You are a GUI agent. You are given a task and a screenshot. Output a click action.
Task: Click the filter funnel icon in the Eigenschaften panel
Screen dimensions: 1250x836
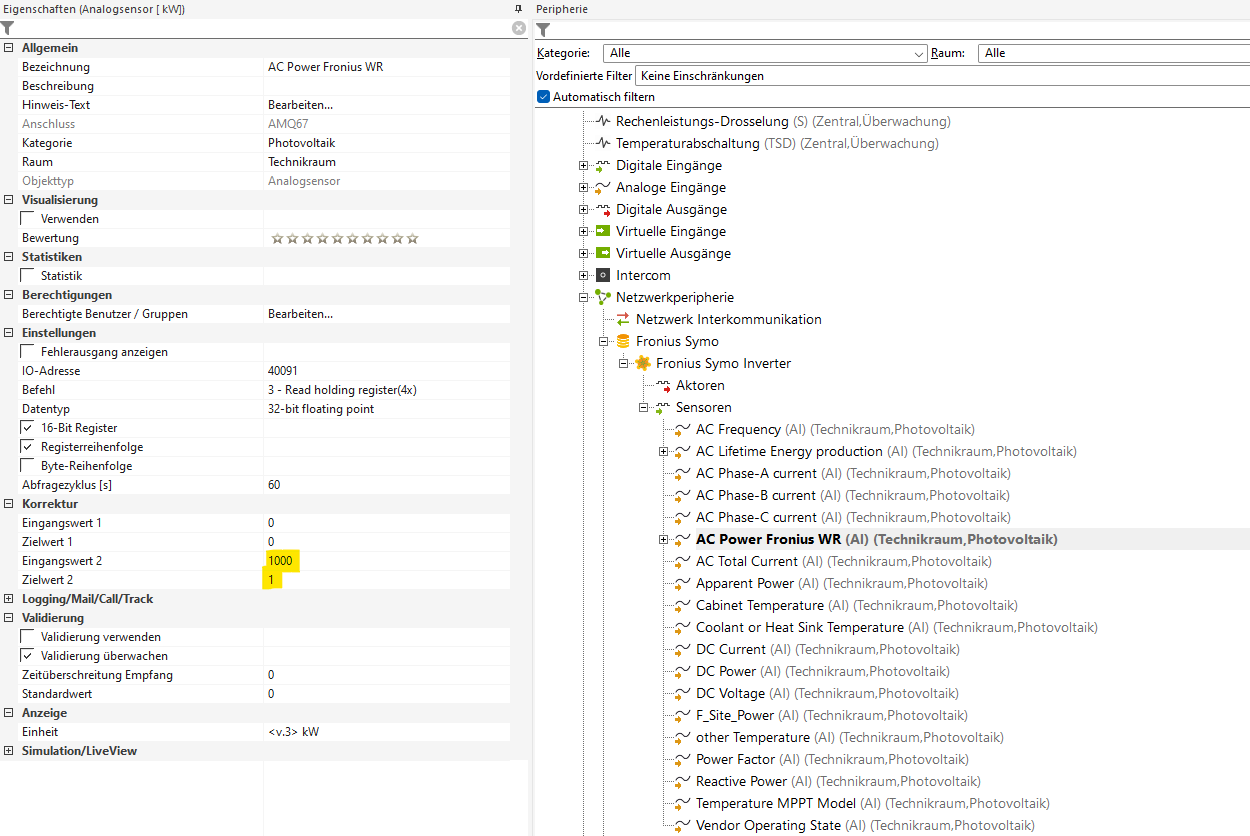click(x=8, y=28)
